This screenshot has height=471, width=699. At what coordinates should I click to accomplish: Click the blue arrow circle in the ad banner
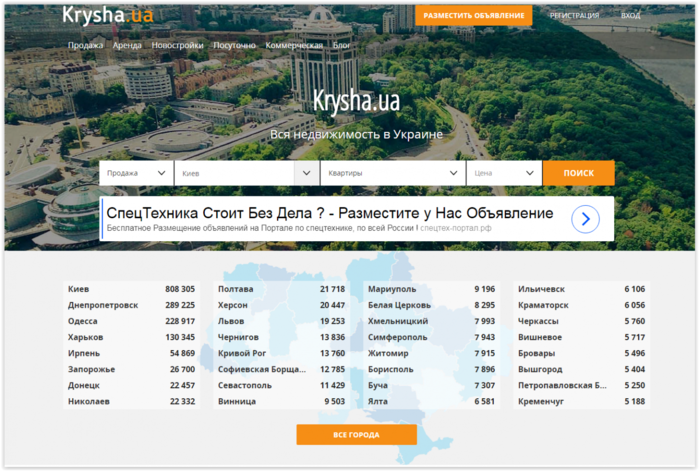585,219
